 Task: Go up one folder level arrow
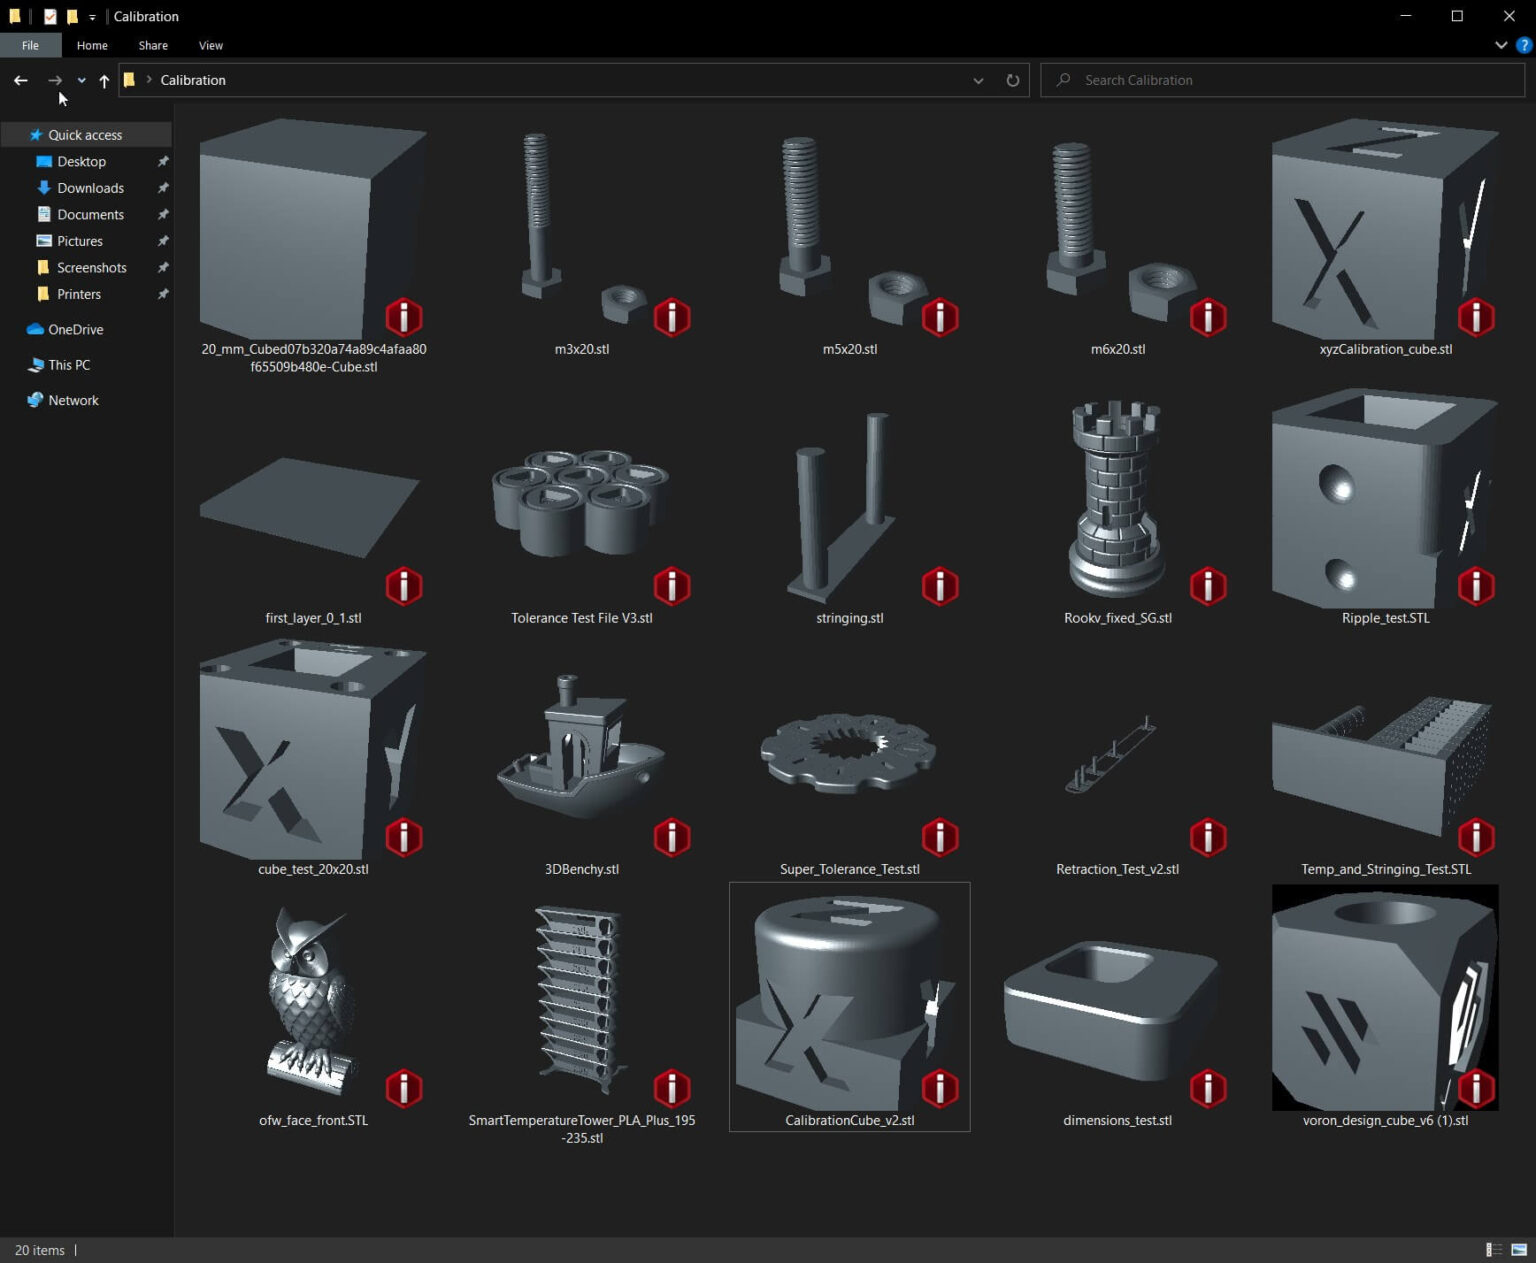(104, 80)
